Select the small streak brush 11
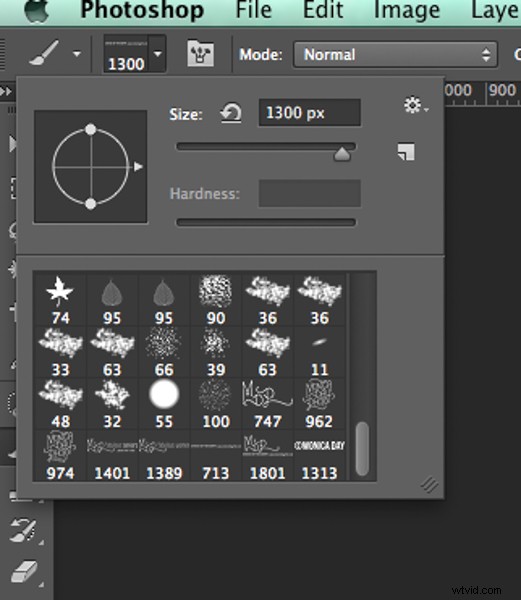 tap(319, 352)
